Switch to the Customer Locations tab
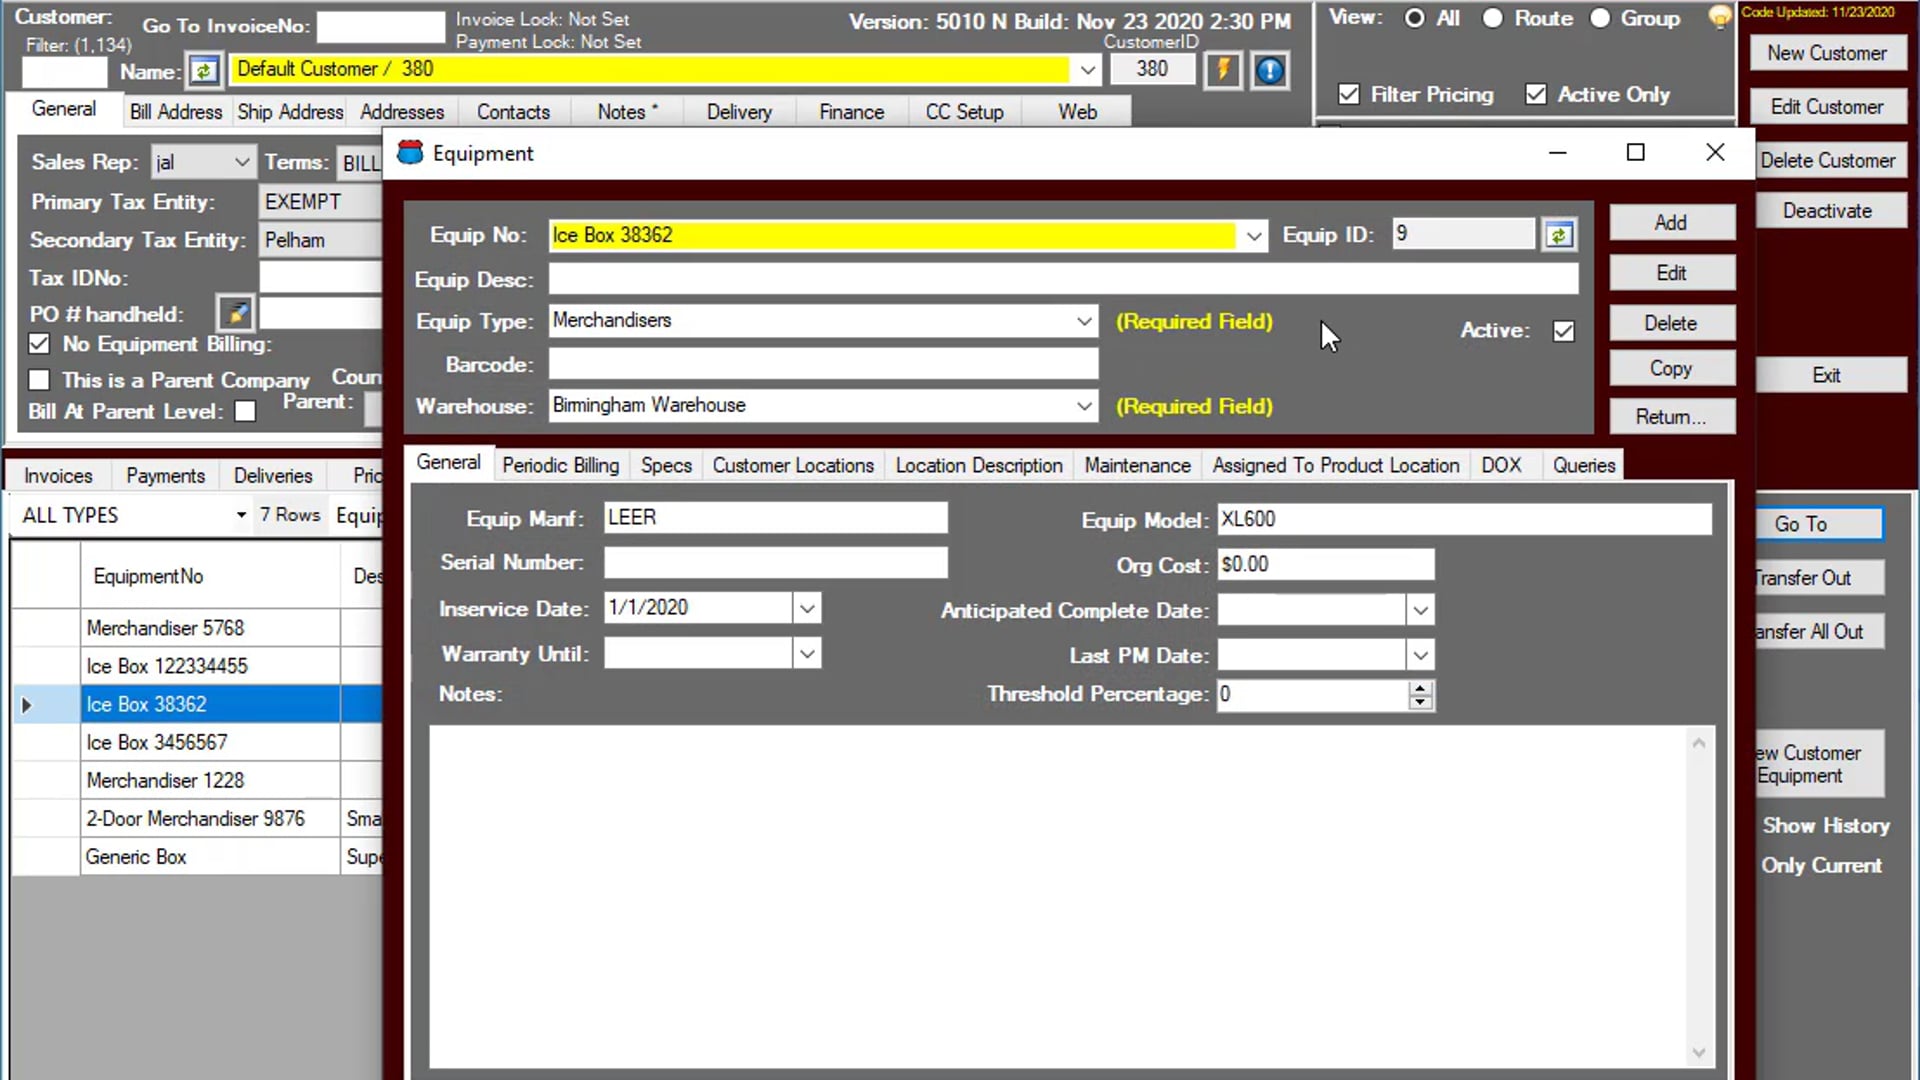 pos(793,465)
